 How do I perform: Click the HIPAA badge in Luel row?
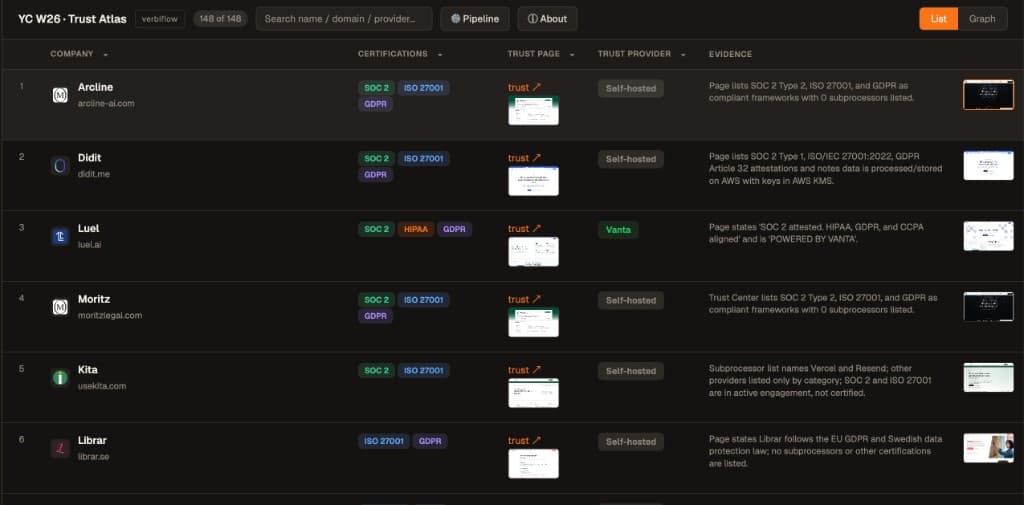[x=416, y=229]
